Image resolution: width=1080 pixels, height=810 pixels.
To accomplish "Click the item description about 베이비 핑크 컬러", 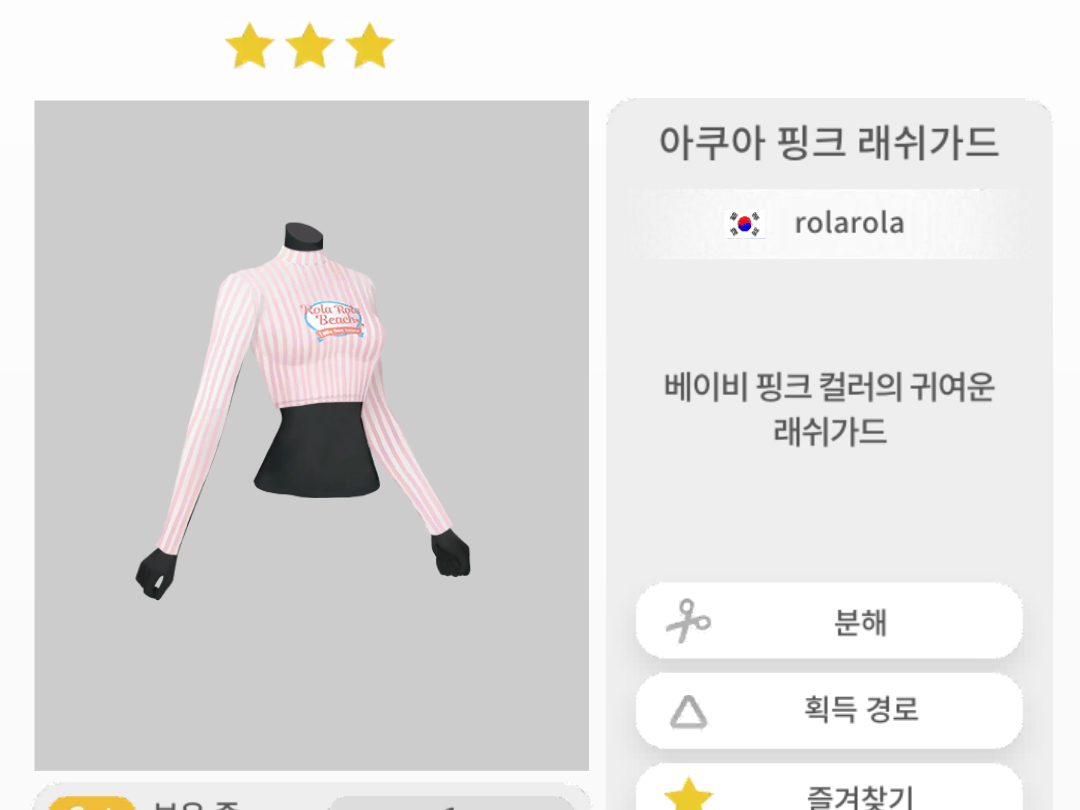I will tap(829, 409).
